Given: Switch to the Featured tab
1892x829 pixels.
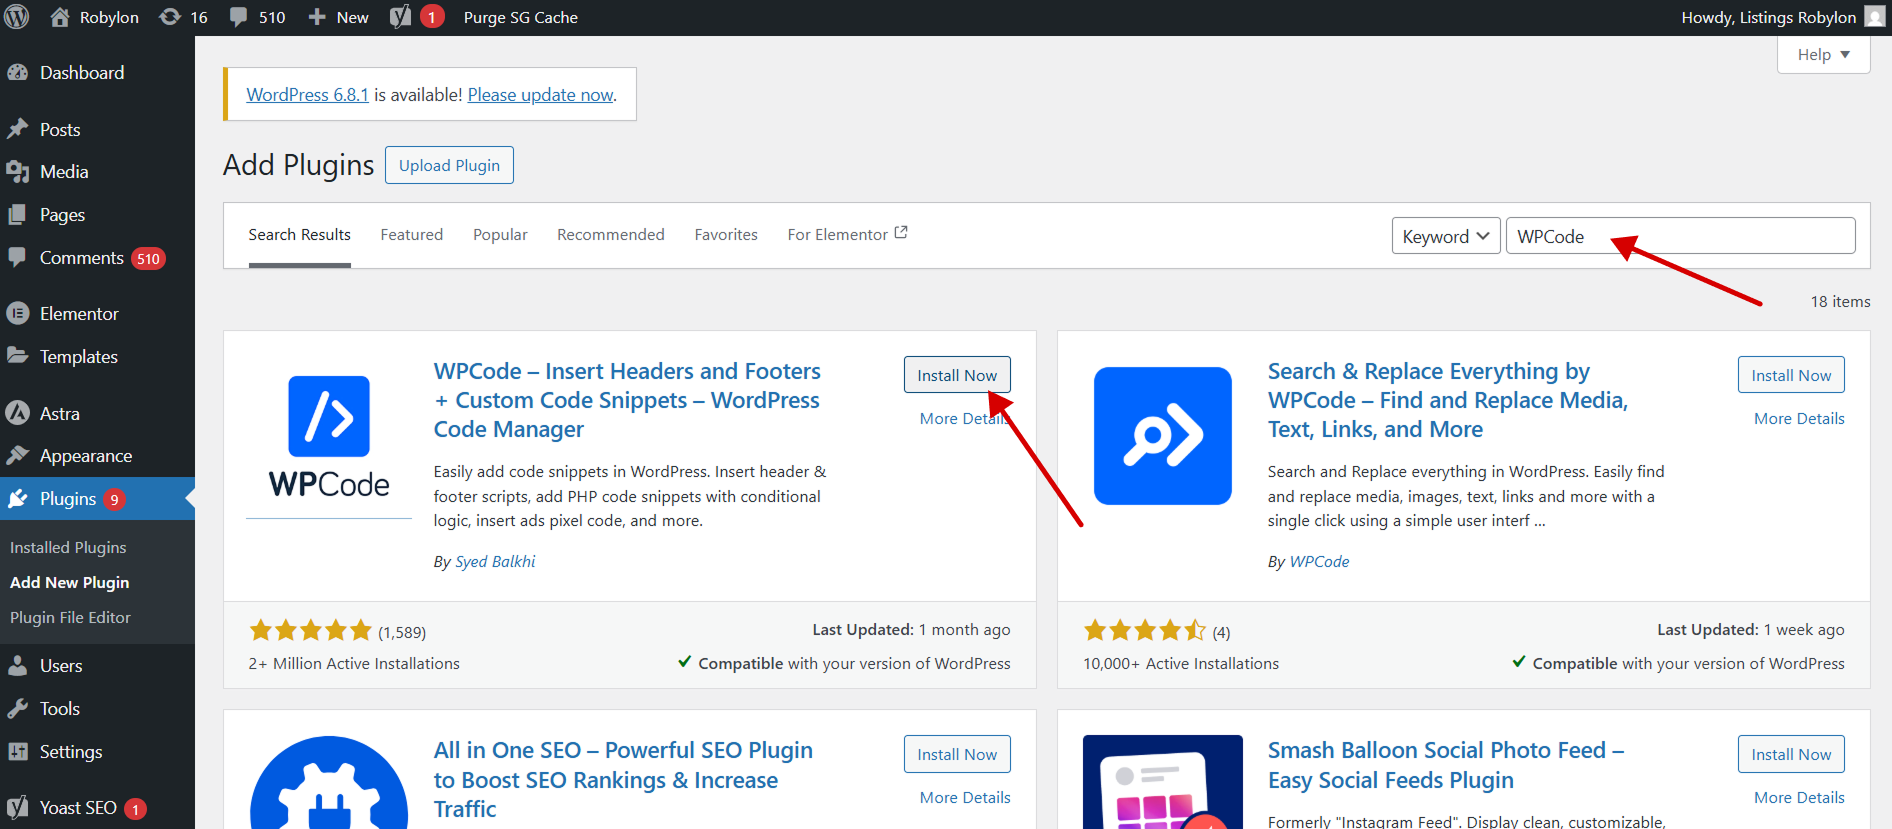Looking at the screenshot, I should pyautogui.click(x=412, y=234).
